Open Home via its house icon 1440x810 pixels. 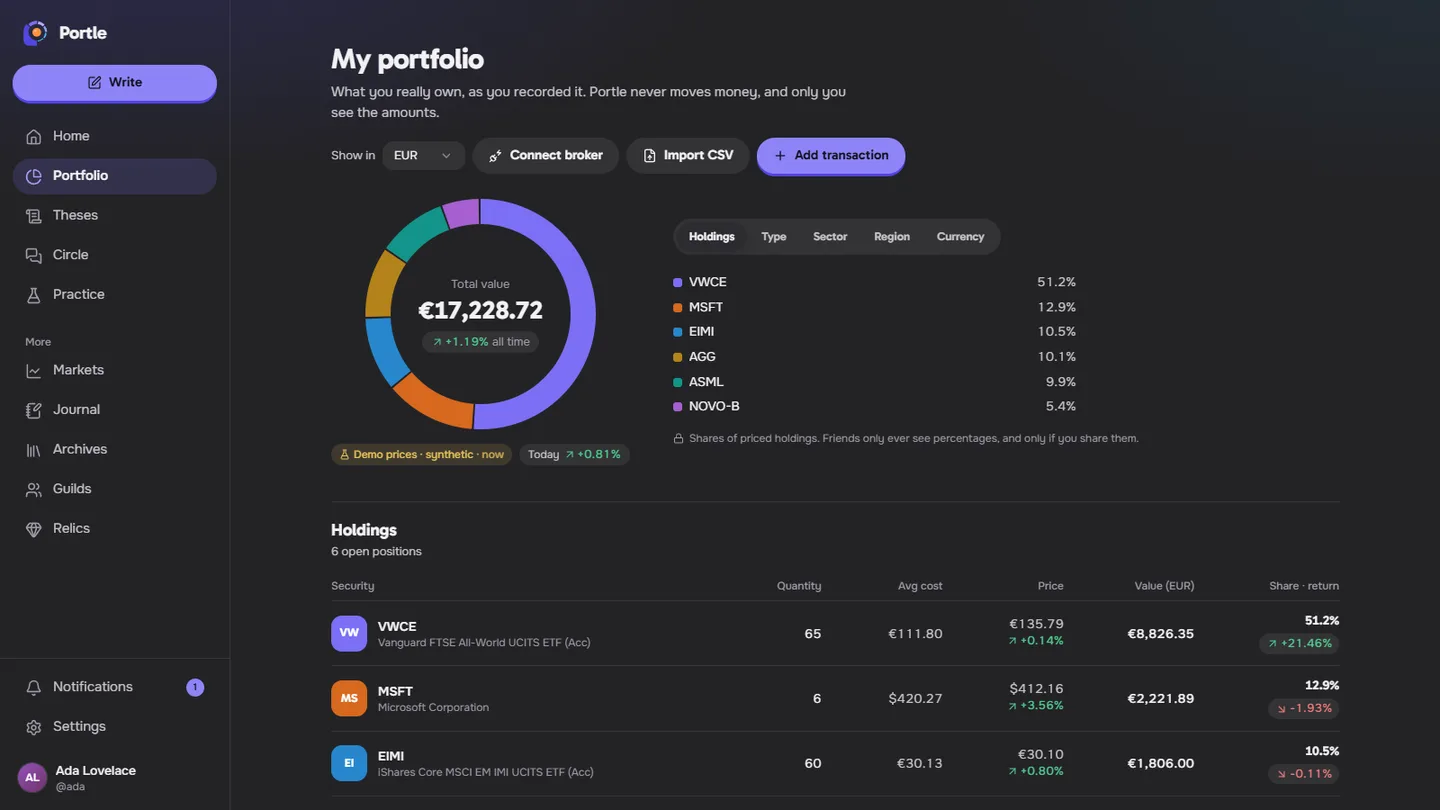point(34,136)
